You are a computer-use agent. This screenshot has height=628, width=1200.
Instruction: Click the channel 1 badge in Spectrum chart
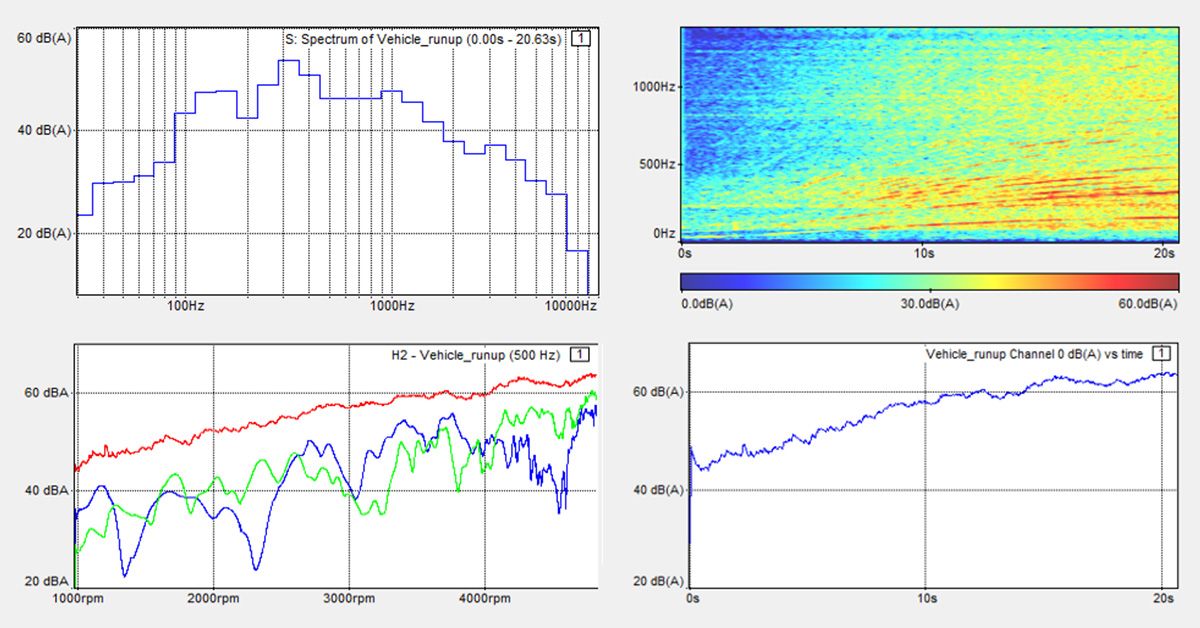pos(584,38)
